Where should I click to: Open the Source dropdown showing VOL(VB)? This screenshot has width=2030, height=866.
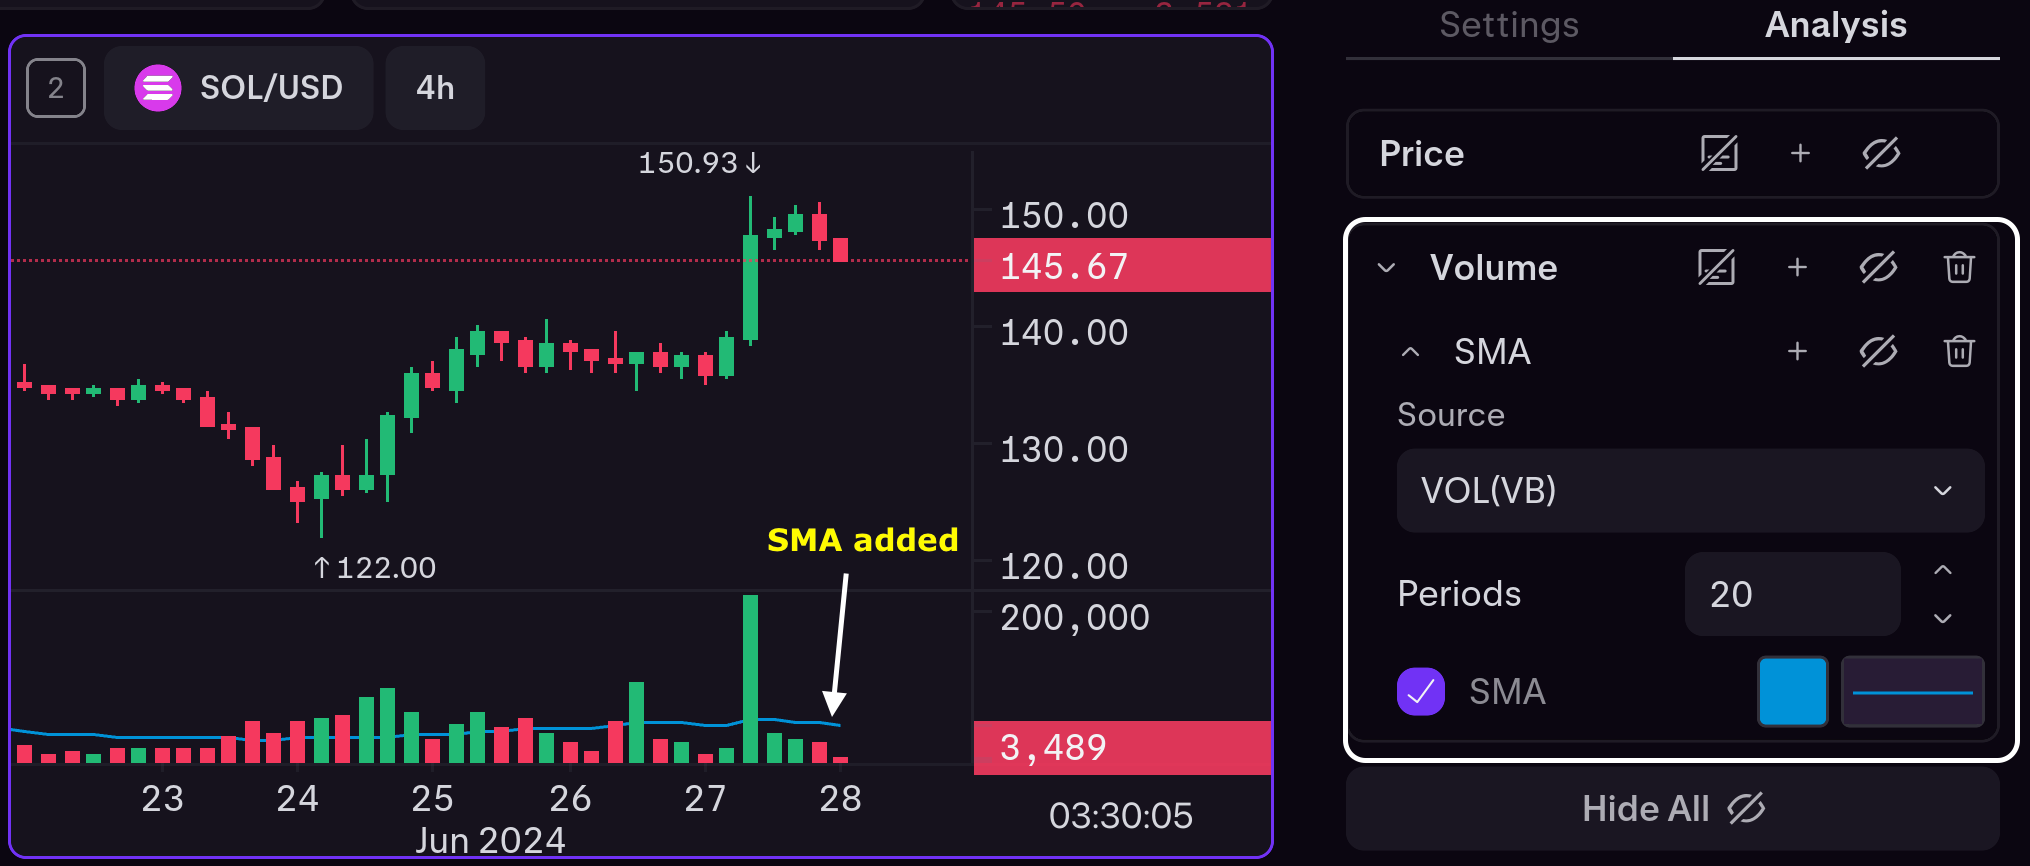(x=1690, y=491)
